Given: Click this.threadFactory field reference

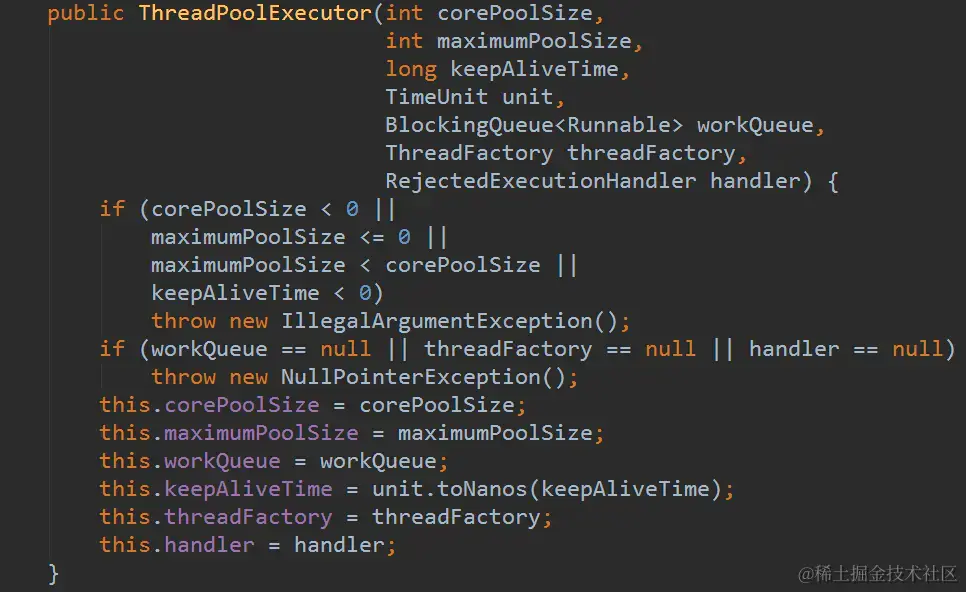Looking at the screenshot, I should [x=216, y=517].
